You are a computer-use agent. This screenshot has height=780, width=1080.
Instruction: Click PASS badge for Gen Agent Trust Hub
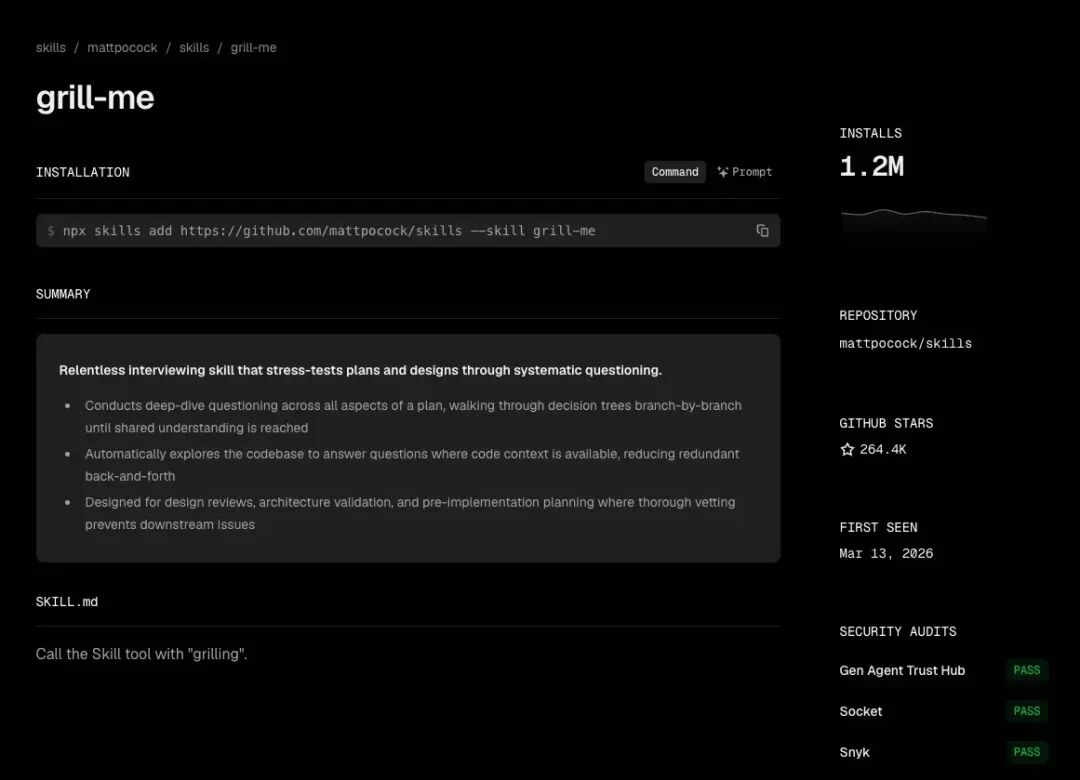click(x=1027, y=670)
